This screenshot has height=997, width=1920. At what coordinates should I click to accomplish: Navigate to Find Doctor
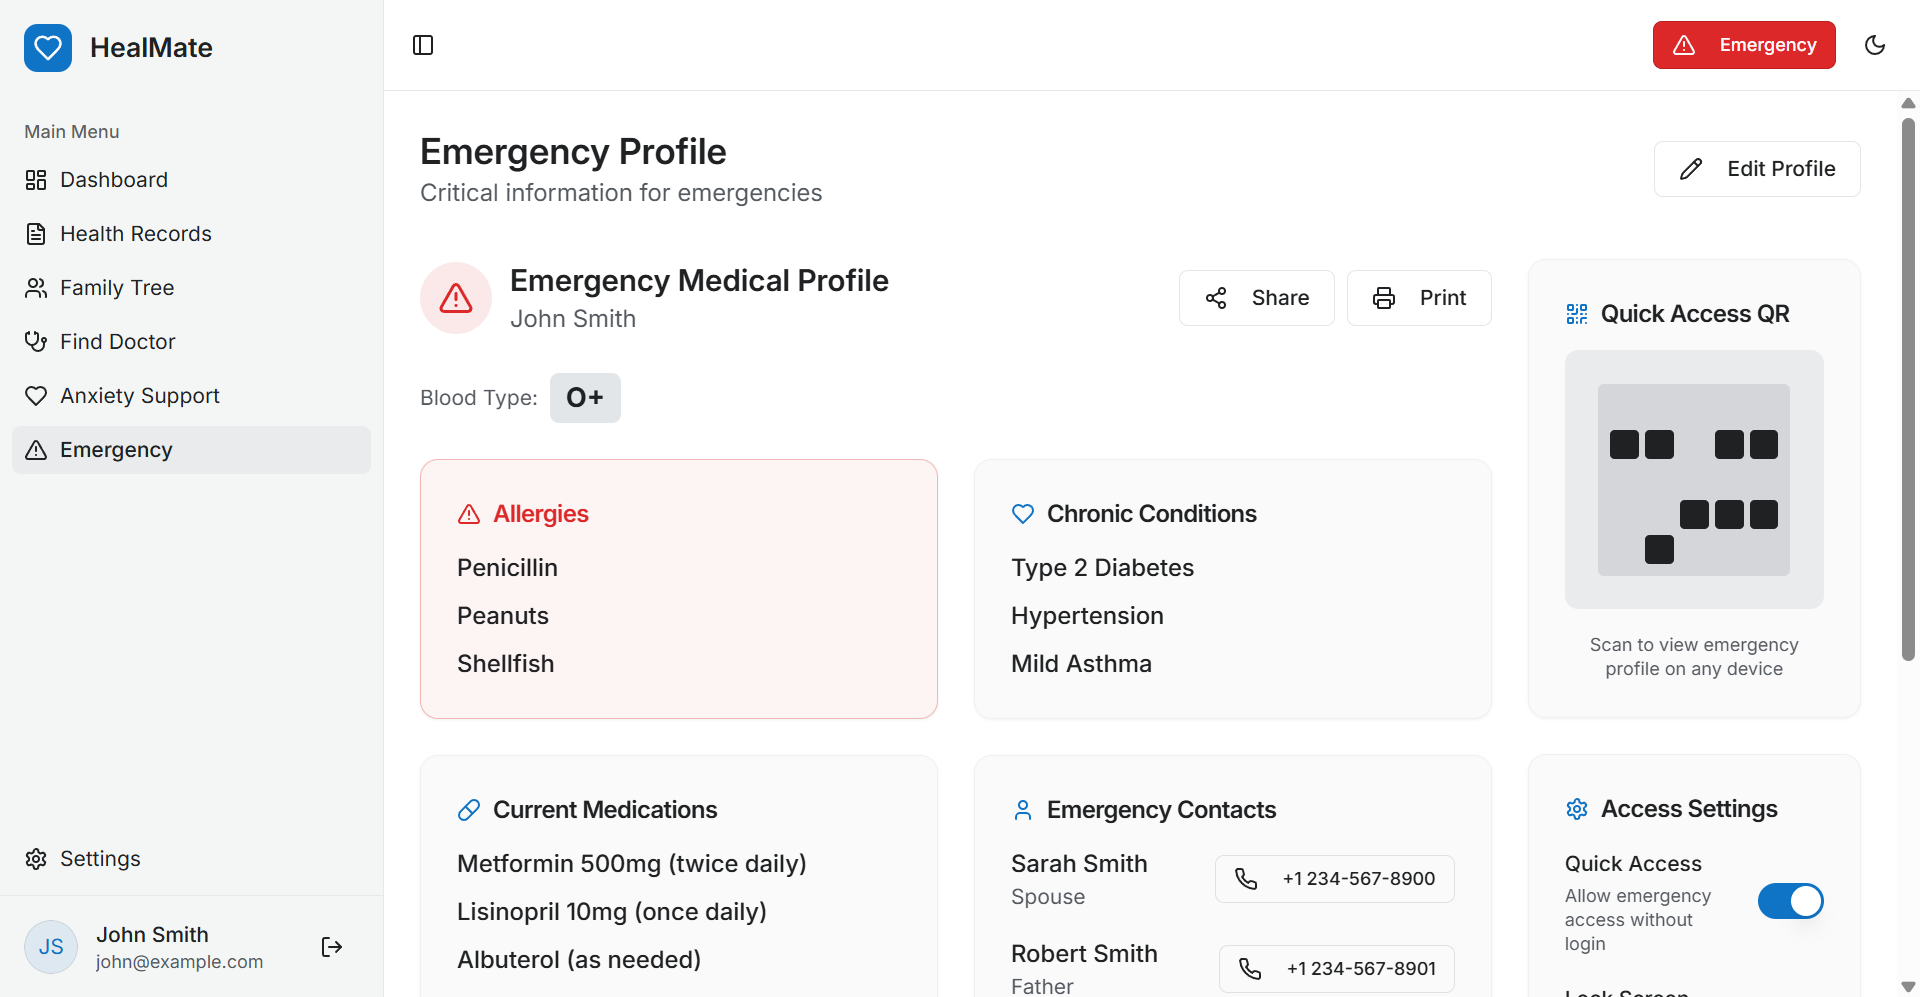(117, 342)
